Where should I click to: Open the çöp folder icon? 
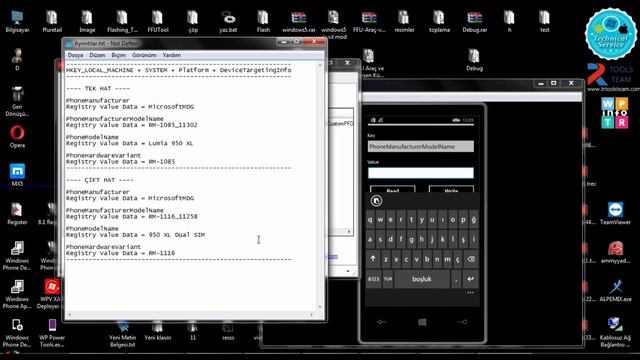click(193, 22)
